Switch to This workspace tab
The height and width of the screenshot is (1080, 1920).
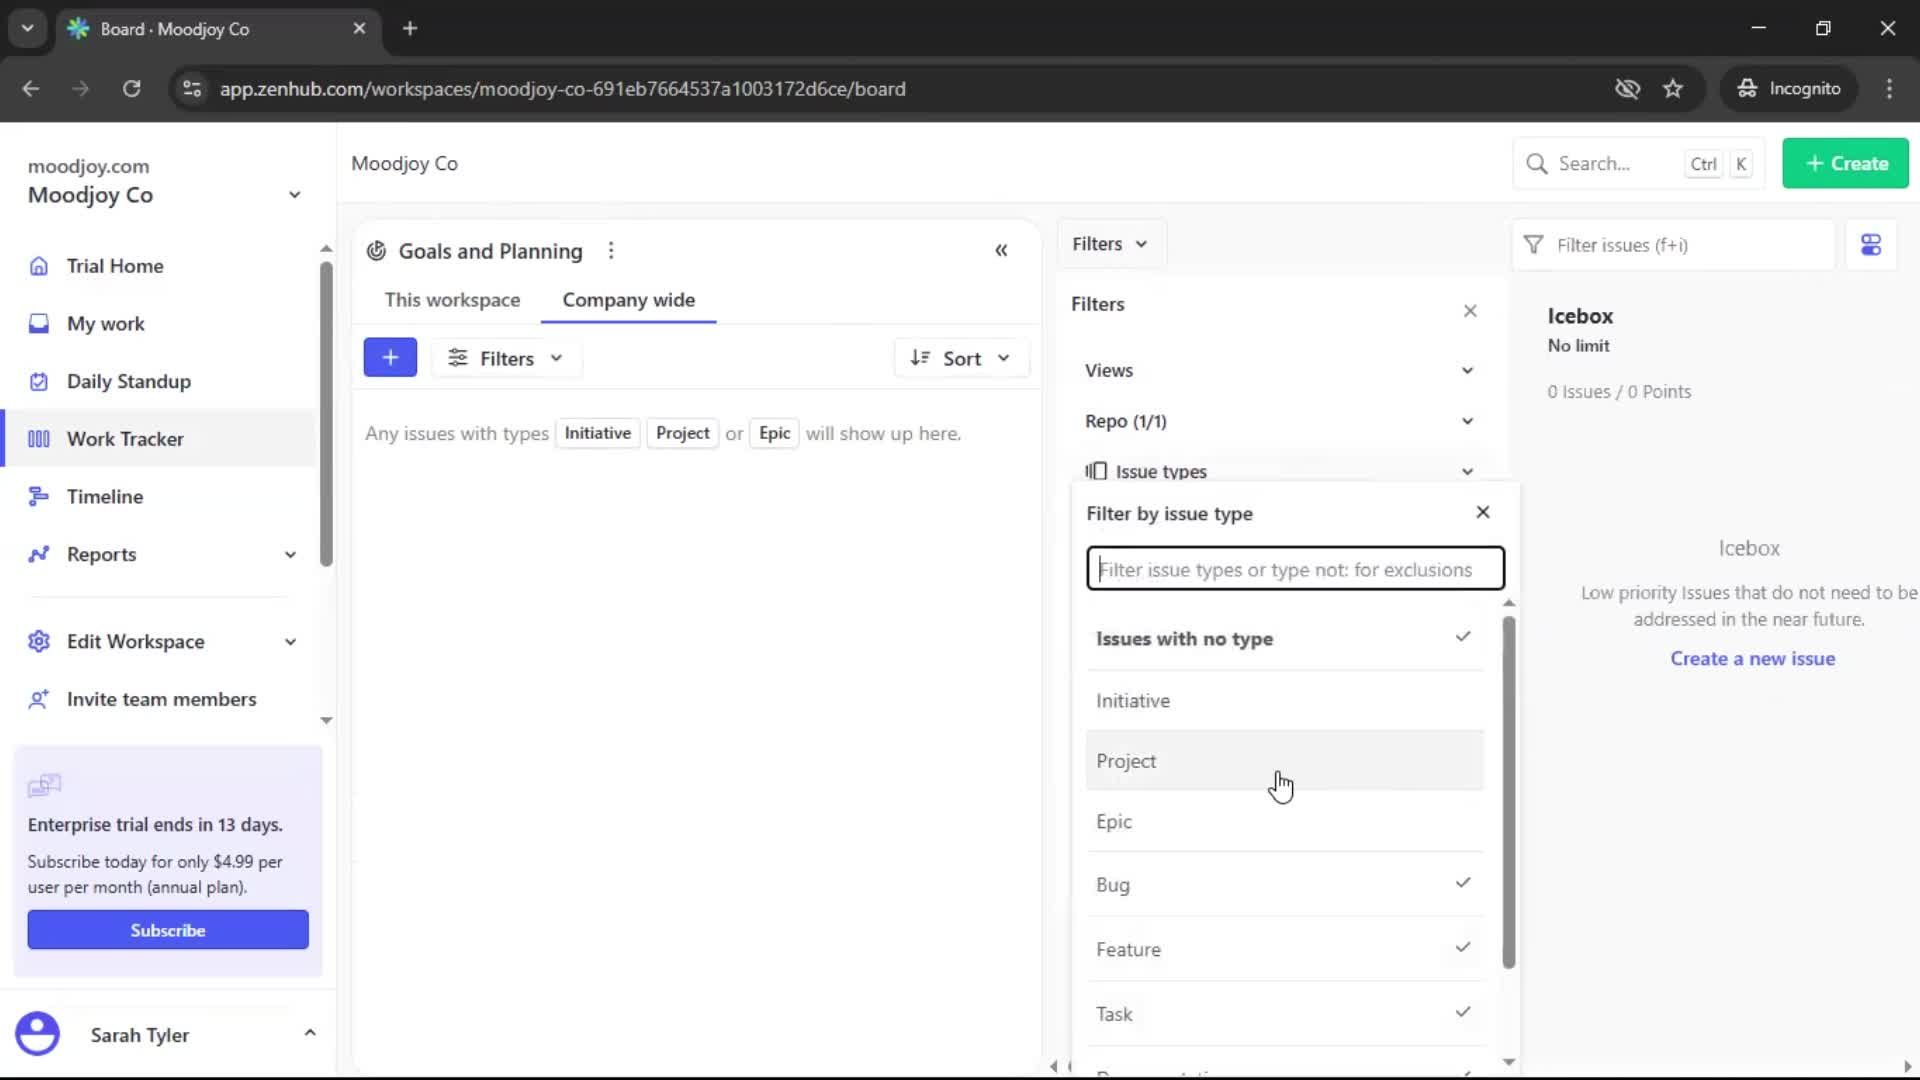tap(452, 299)
